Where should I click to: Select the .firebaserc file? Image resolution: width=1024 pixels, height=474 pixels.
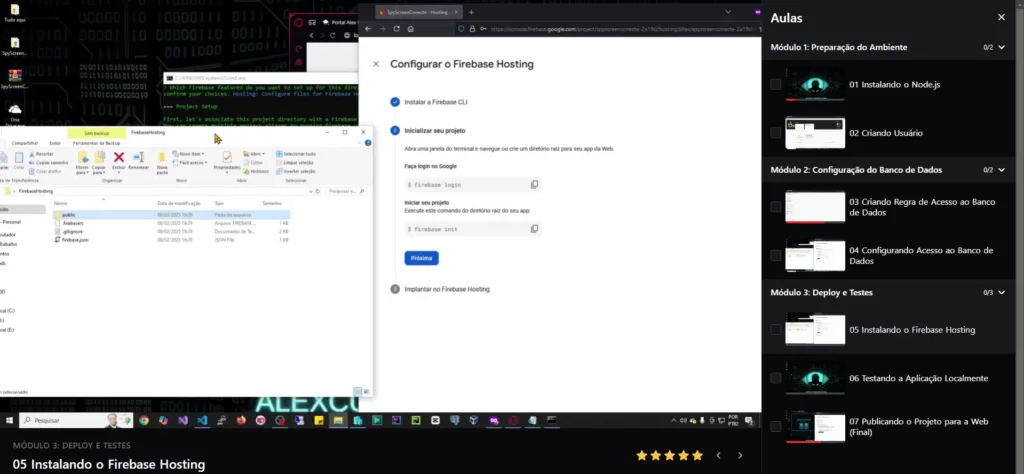(171, 223)
